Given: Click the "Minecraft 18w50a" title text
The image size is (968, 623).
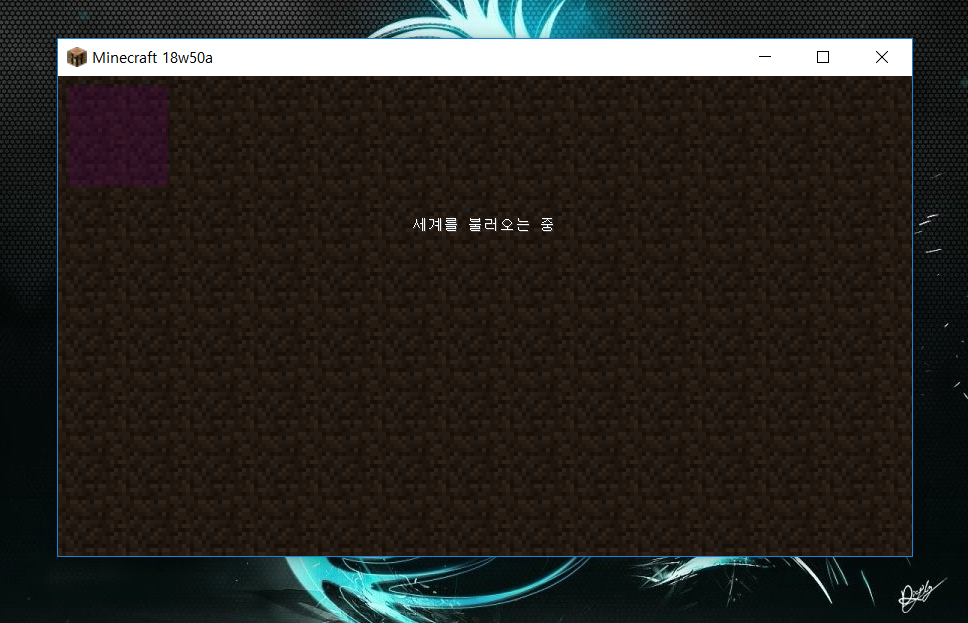Looking at the screenshot, I should [x=152, y=57].
